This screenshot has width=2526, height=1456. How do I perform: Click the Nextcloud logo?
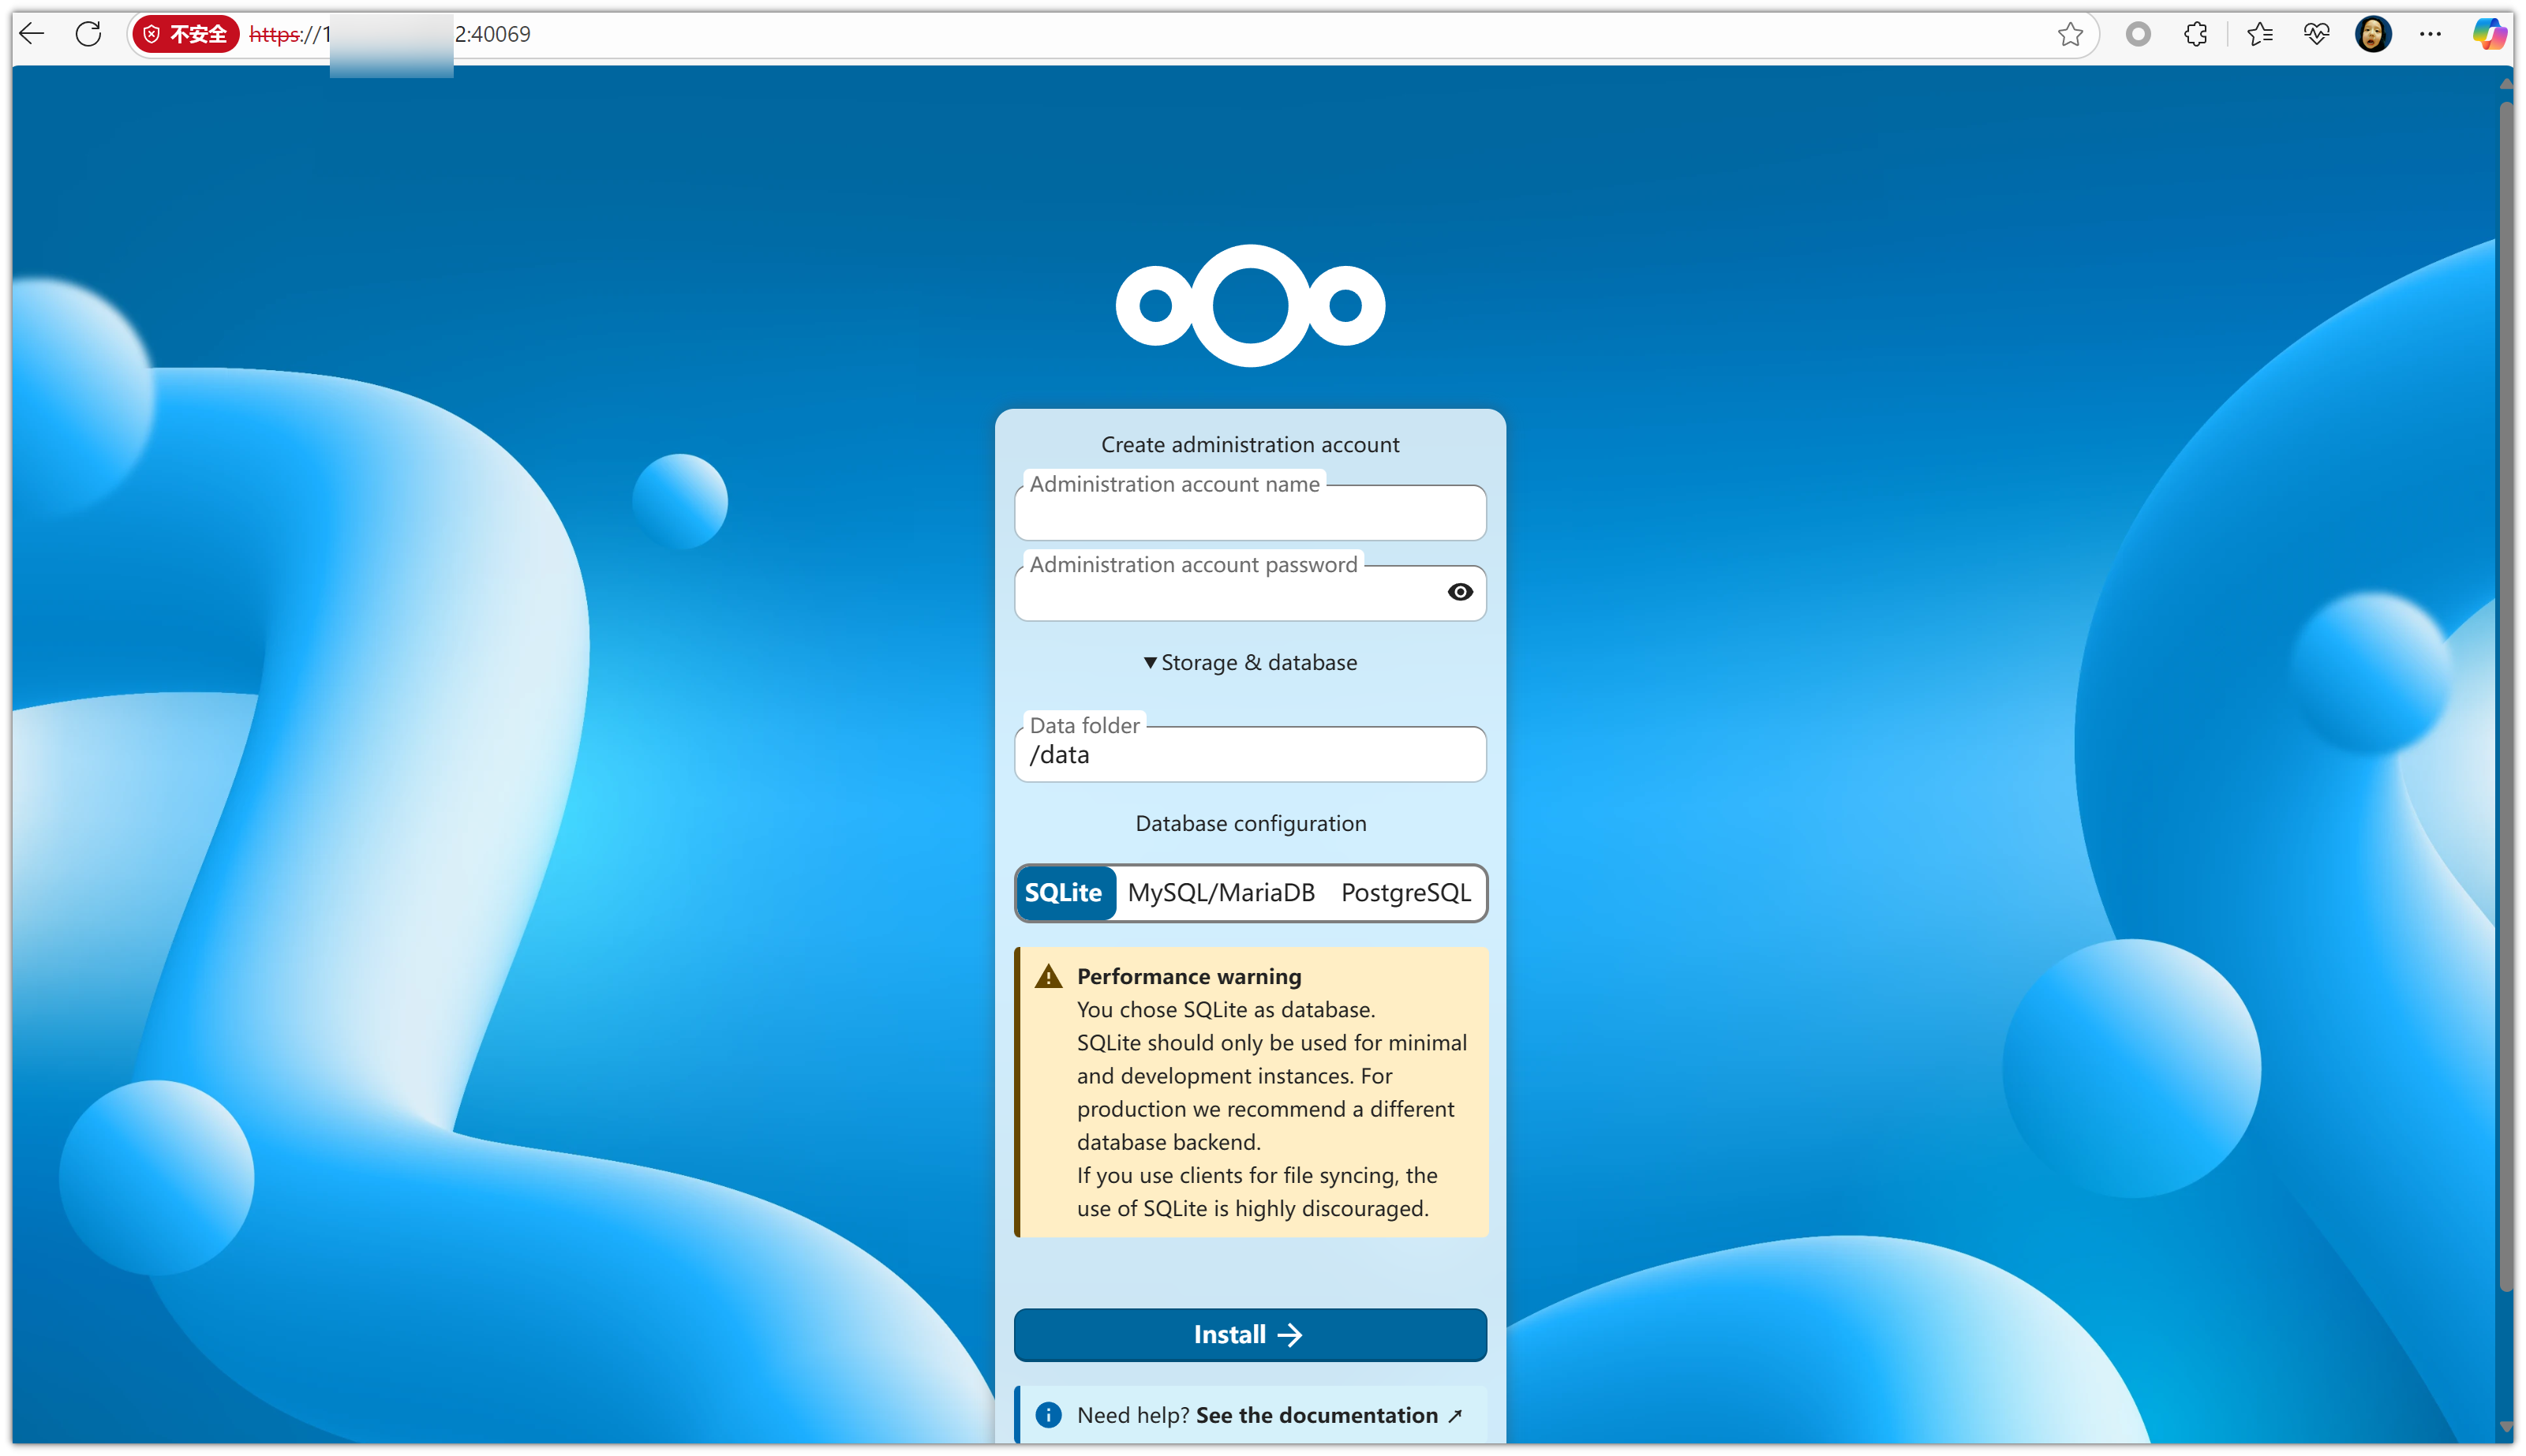pos(1250,305)
